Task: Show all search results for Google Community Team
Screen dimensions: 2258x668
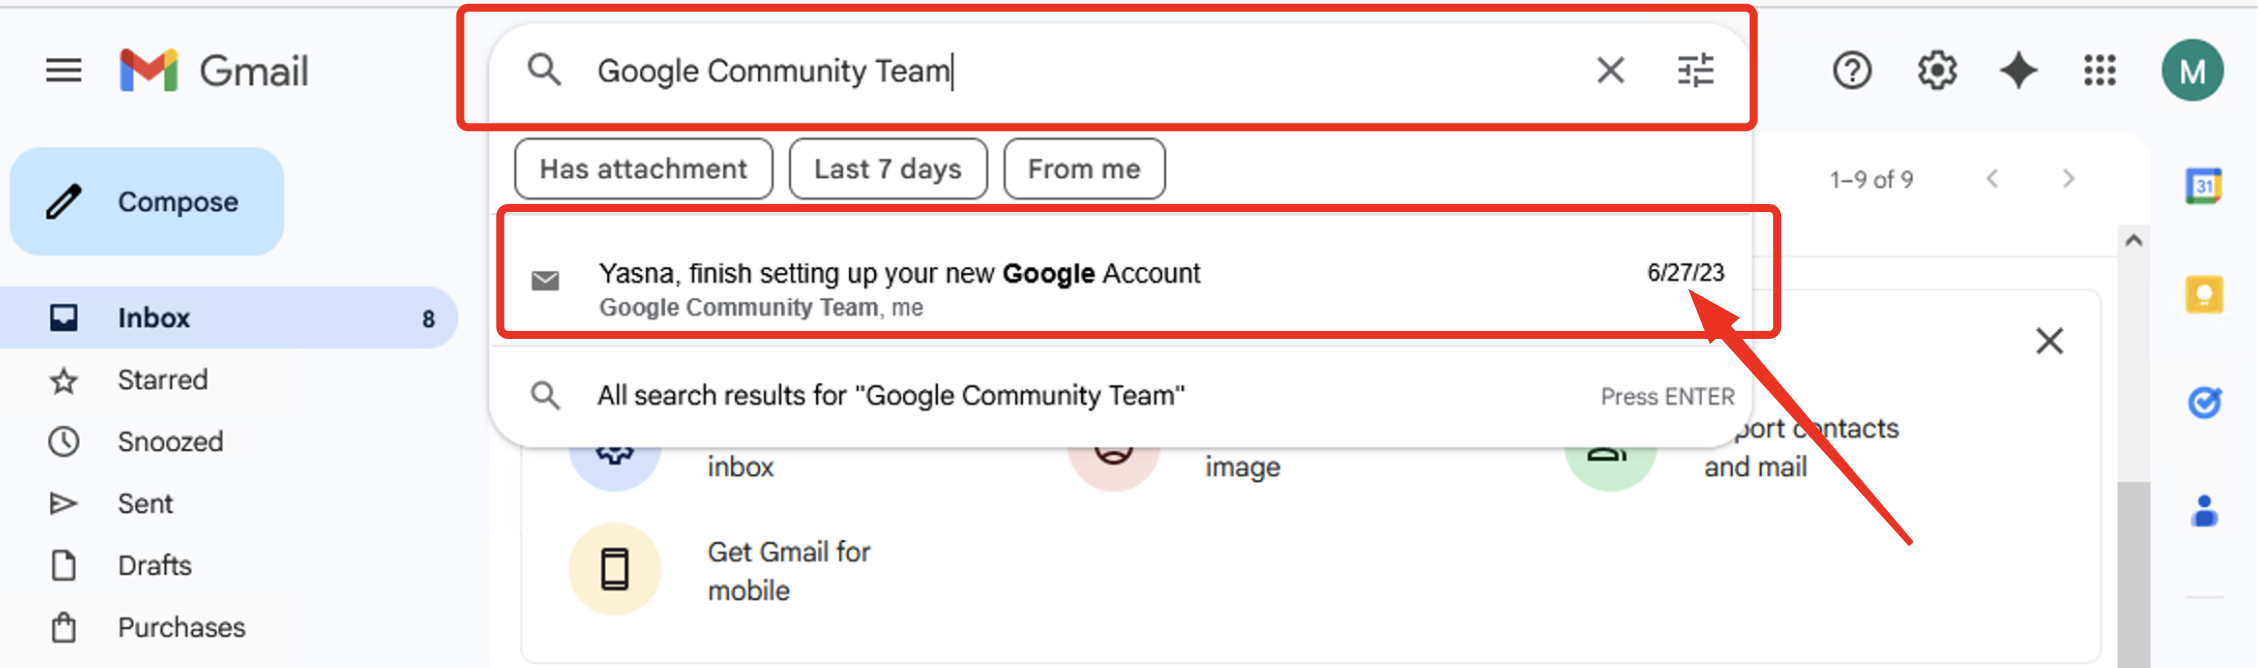Action: click(x=890, y=396)
